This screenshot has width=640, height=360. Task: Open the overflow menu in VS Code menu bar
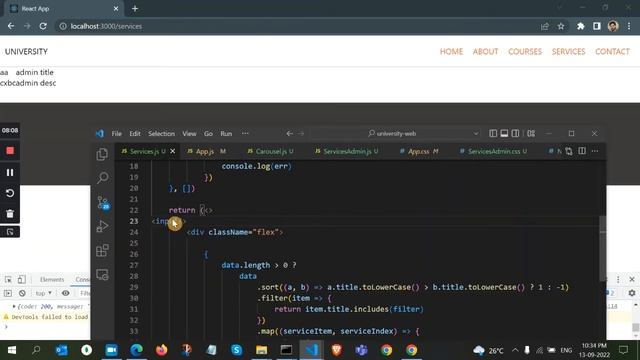(x=245, y=133)
